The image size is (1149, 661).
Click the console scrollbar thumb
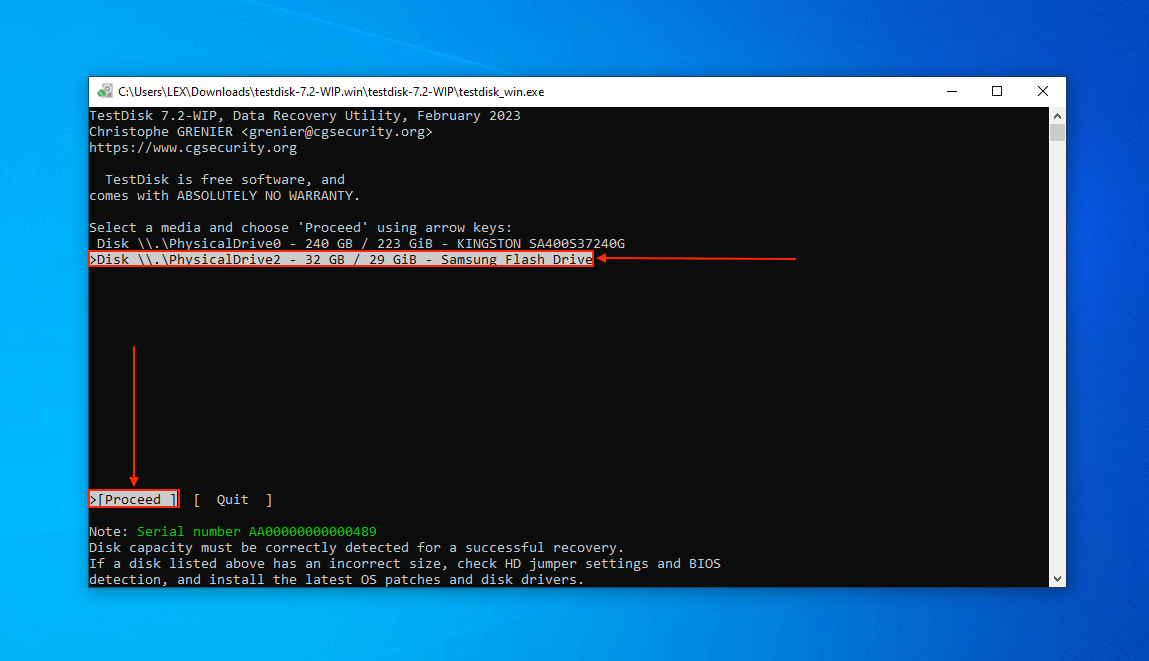pos(1057,133)
